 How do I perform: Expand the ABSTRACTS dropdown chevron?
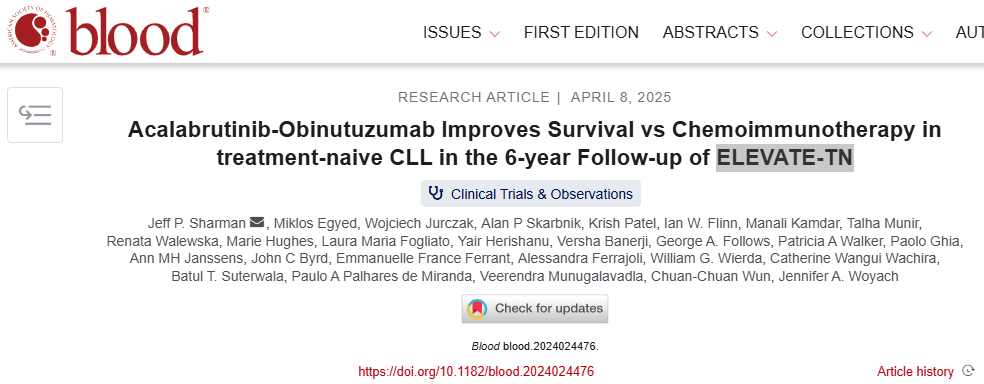coord(772,33)
